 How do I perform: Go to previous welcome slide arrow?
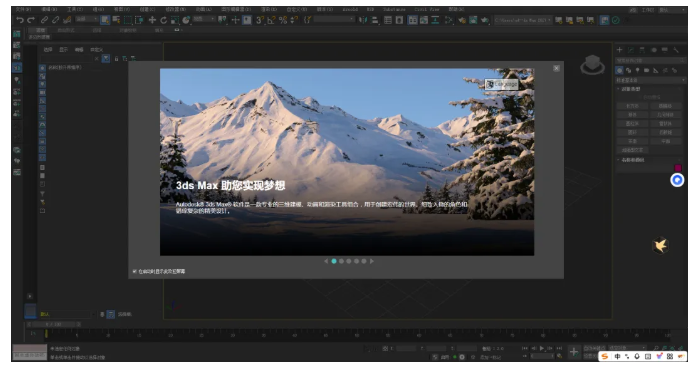(x=326, y=261)
